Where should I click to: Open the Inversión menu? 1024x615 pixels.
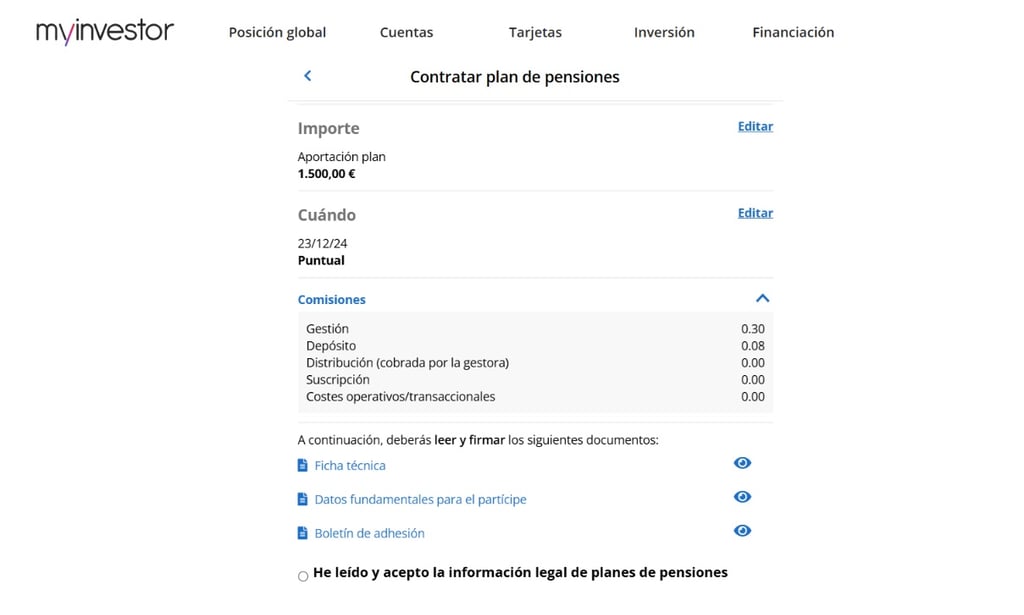click(664, 32)
